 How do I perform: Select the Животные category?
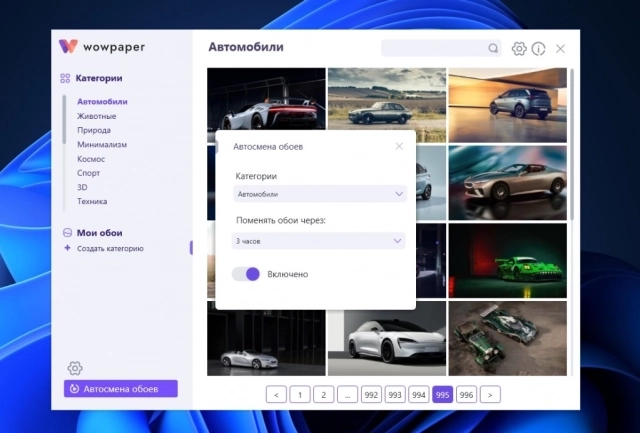(x=96, y=116)
